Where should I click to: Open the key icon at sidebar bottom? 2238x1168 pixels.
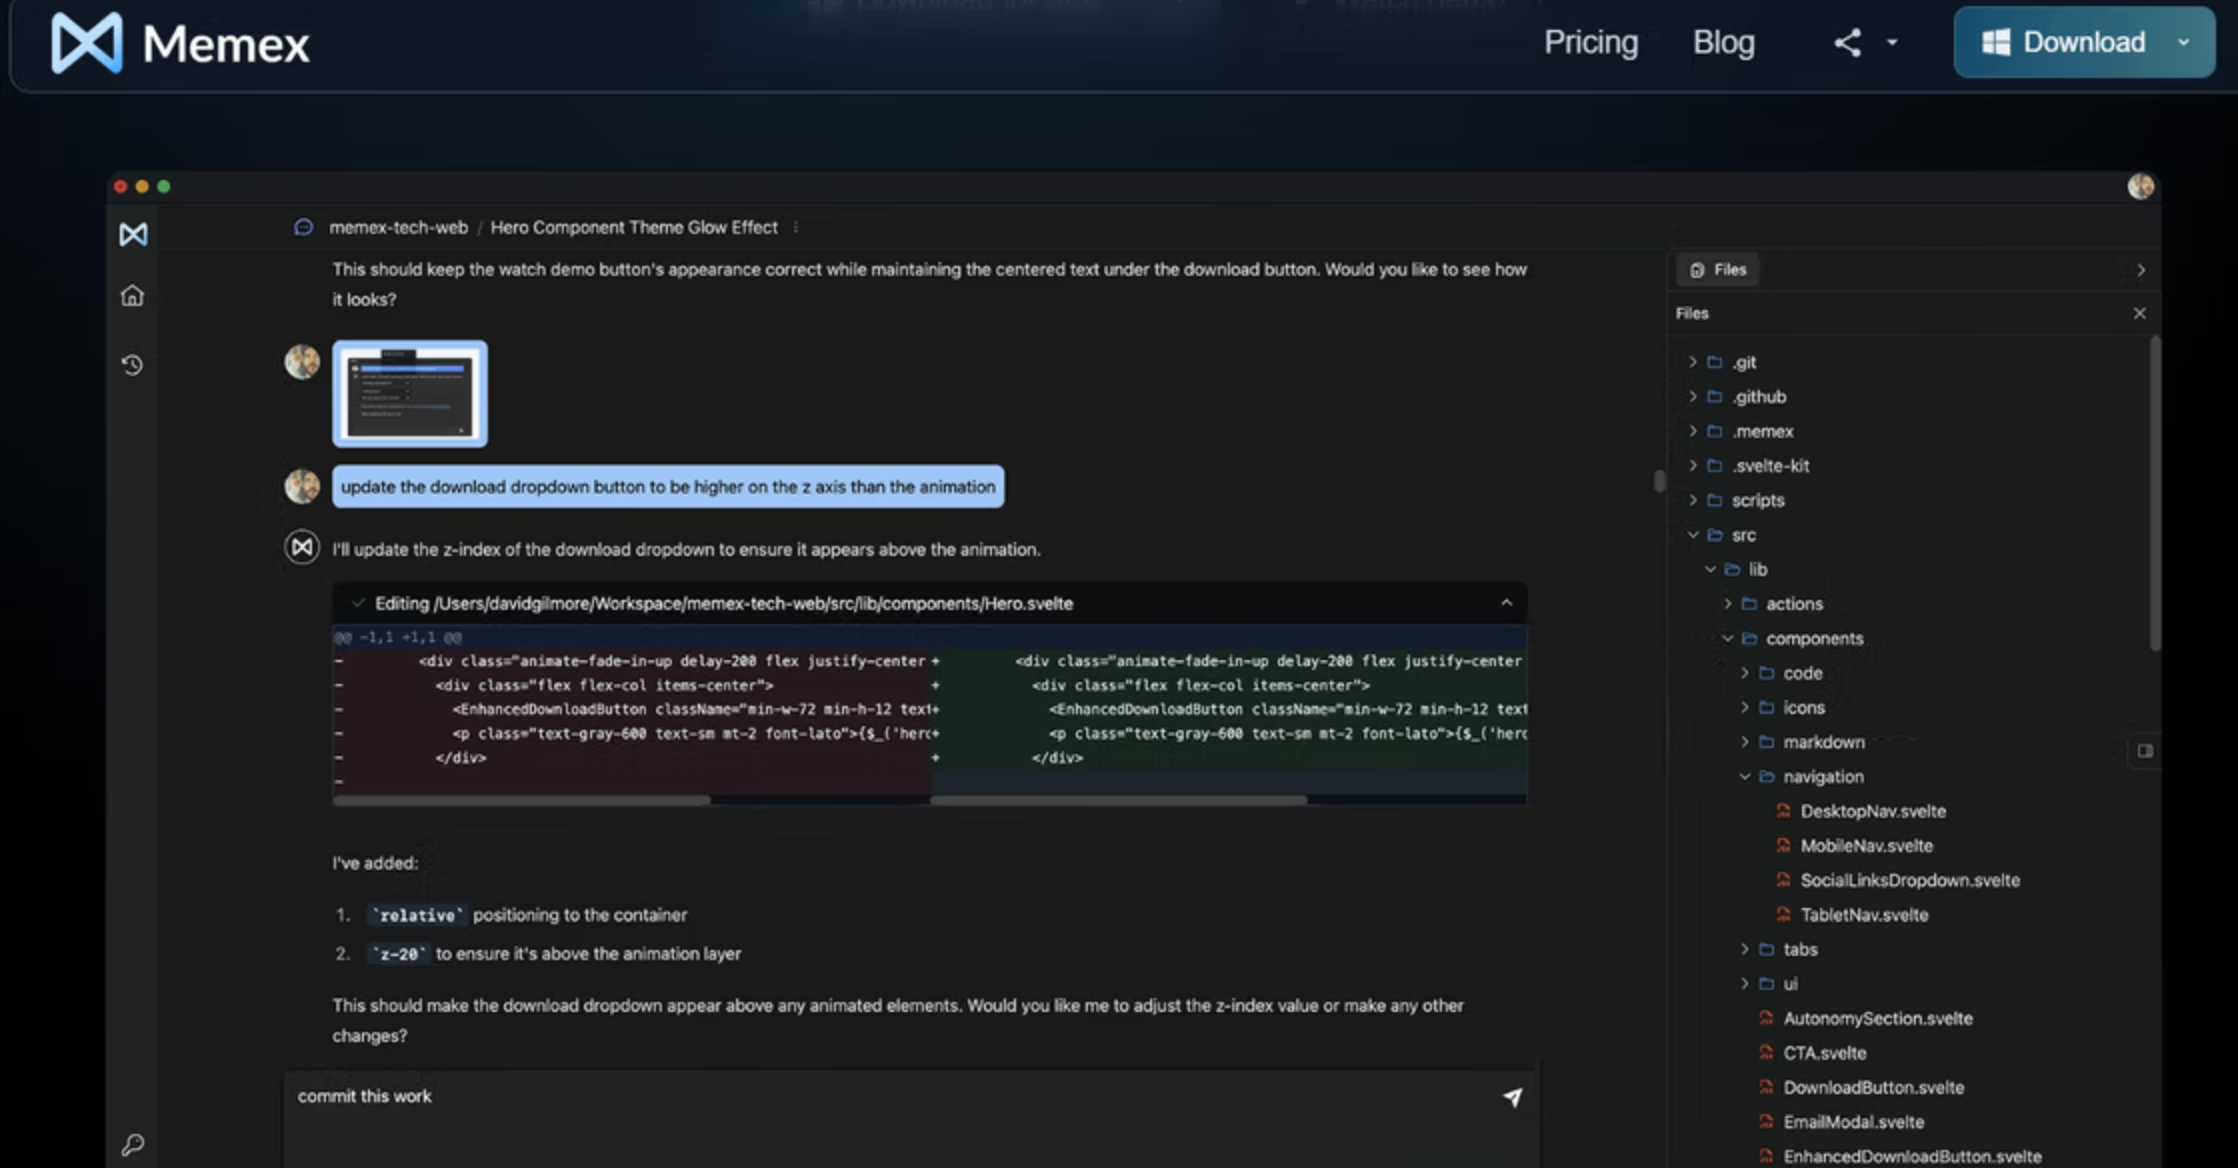coord(132,1144)
